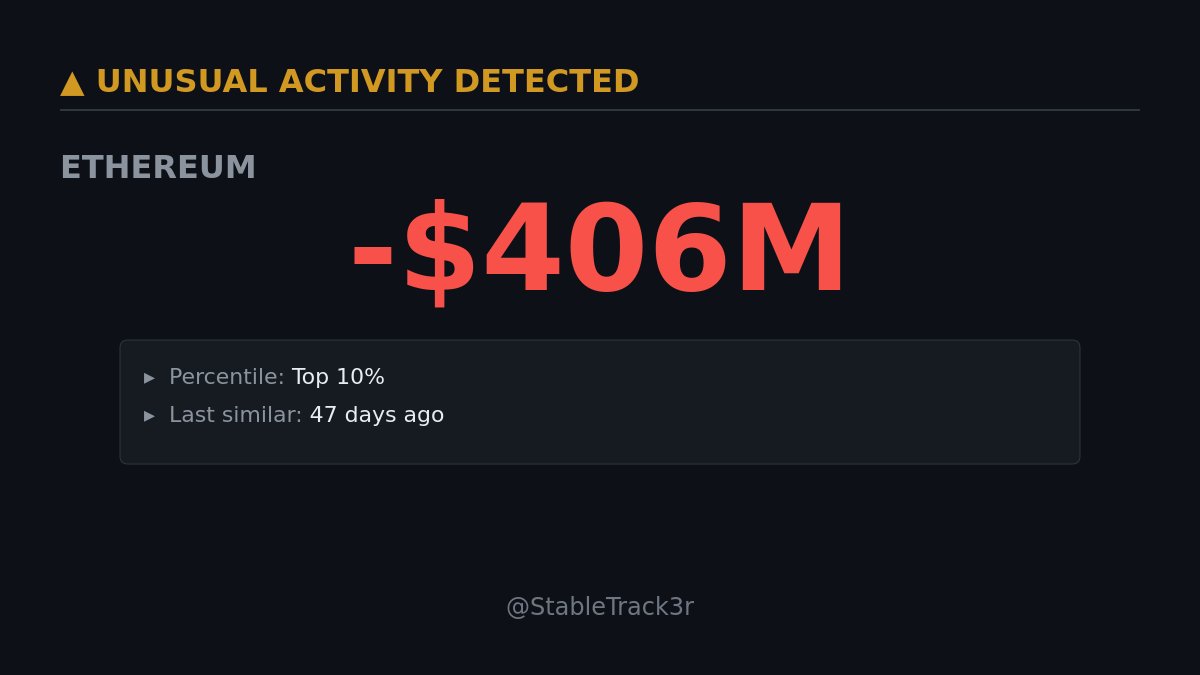The height and width of the screenshot is (675, 1200).
Task: Click the arrow bullet beside Last similar
Action: (x=150, y=416)
